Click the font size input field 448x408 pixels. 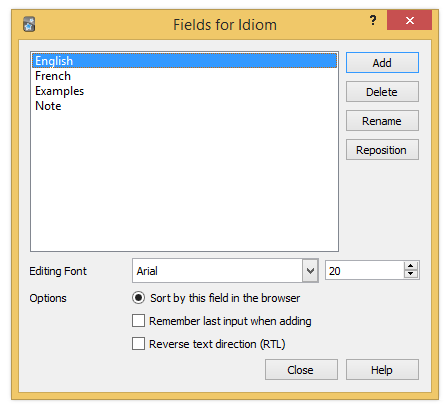365,271
